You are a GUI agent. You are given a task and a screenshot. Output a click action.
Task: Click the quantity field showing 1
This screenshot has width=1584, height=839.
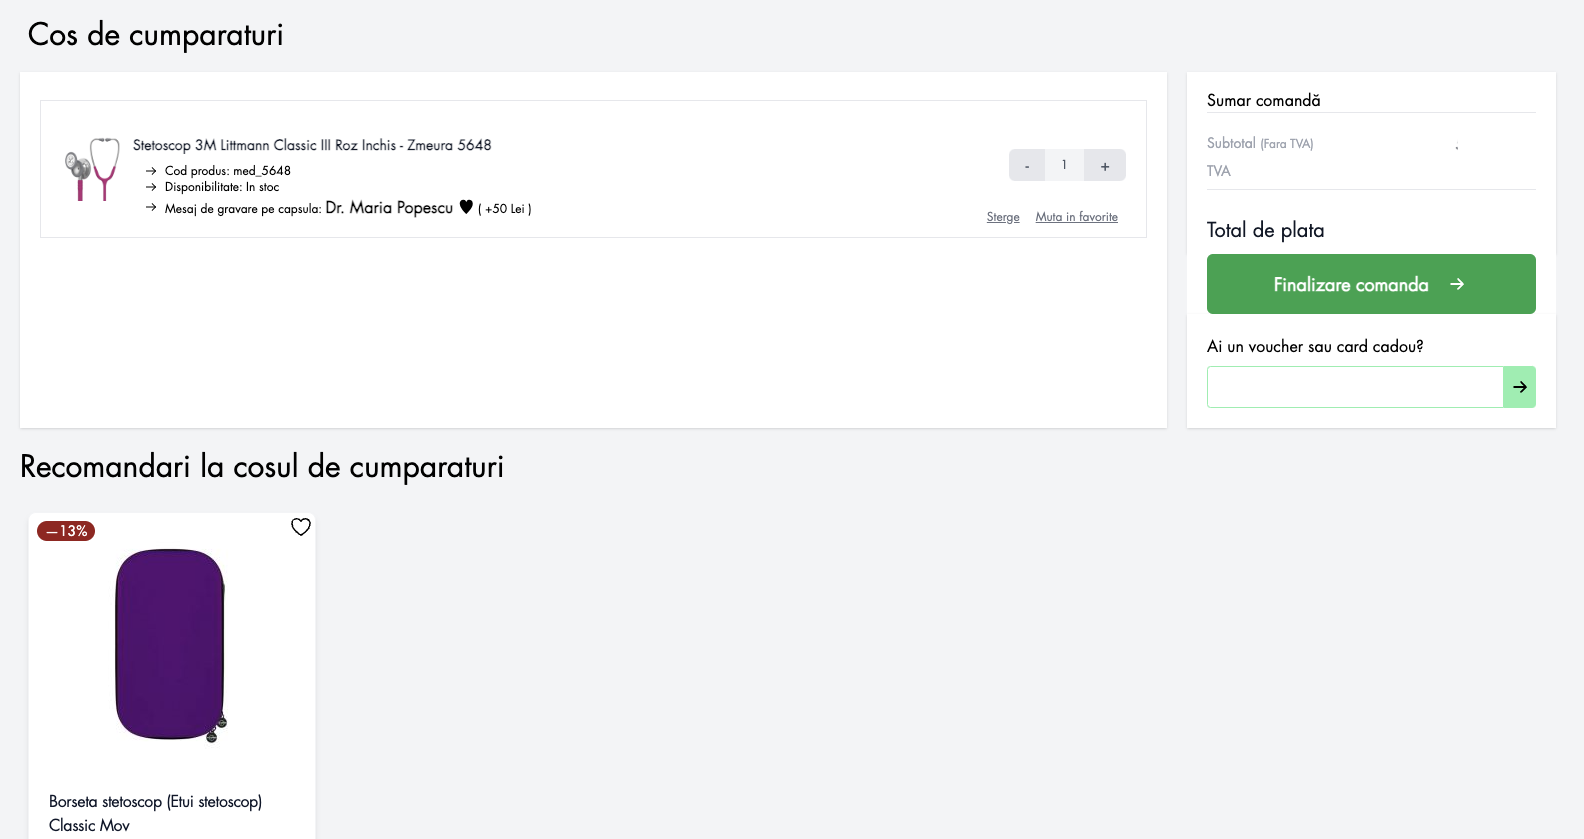(x=1064, y=165)
